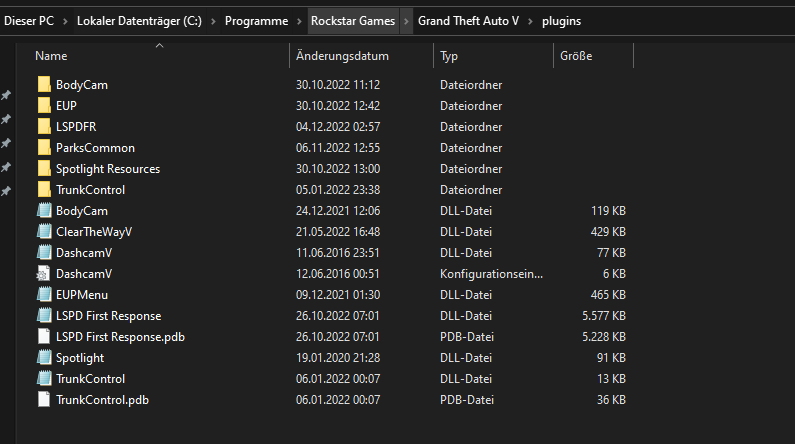Select the LSPD First Response.pdb file icon
The width and height of the screenshot is (795, 444).
point(43,337)
